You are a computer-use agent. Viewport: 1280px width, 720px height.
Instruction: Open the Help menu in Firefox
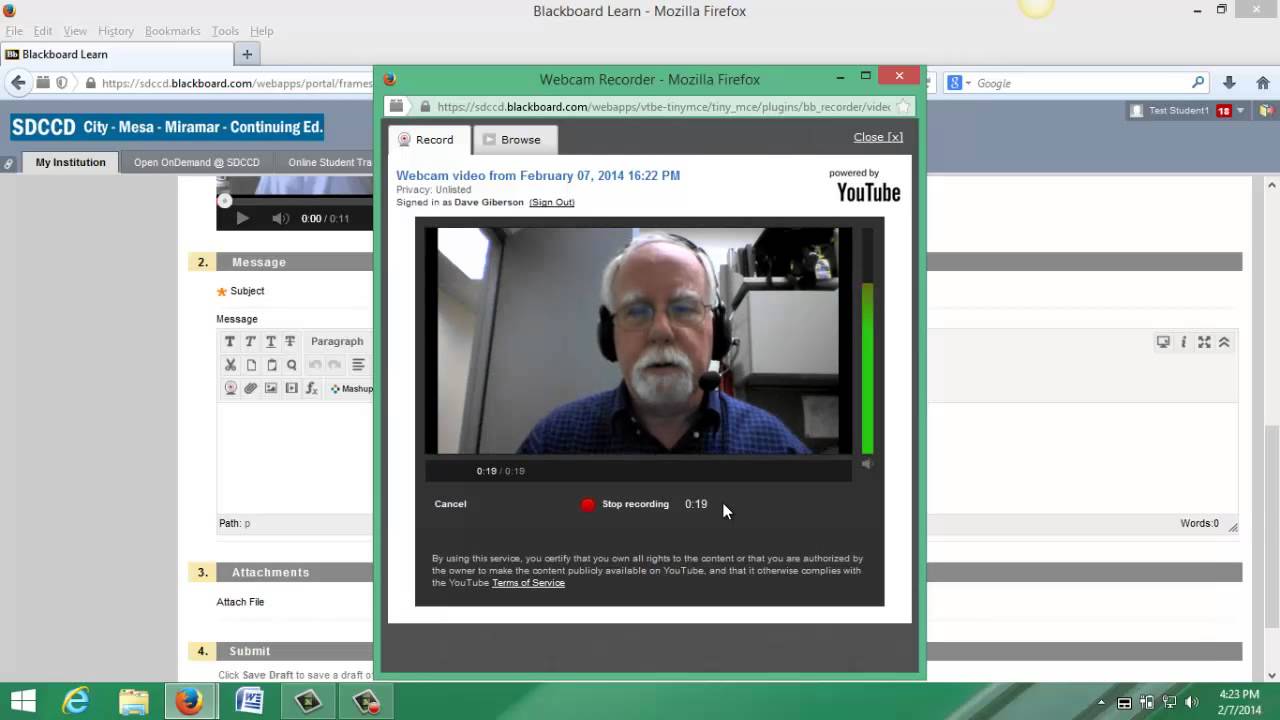click(261, 31)
